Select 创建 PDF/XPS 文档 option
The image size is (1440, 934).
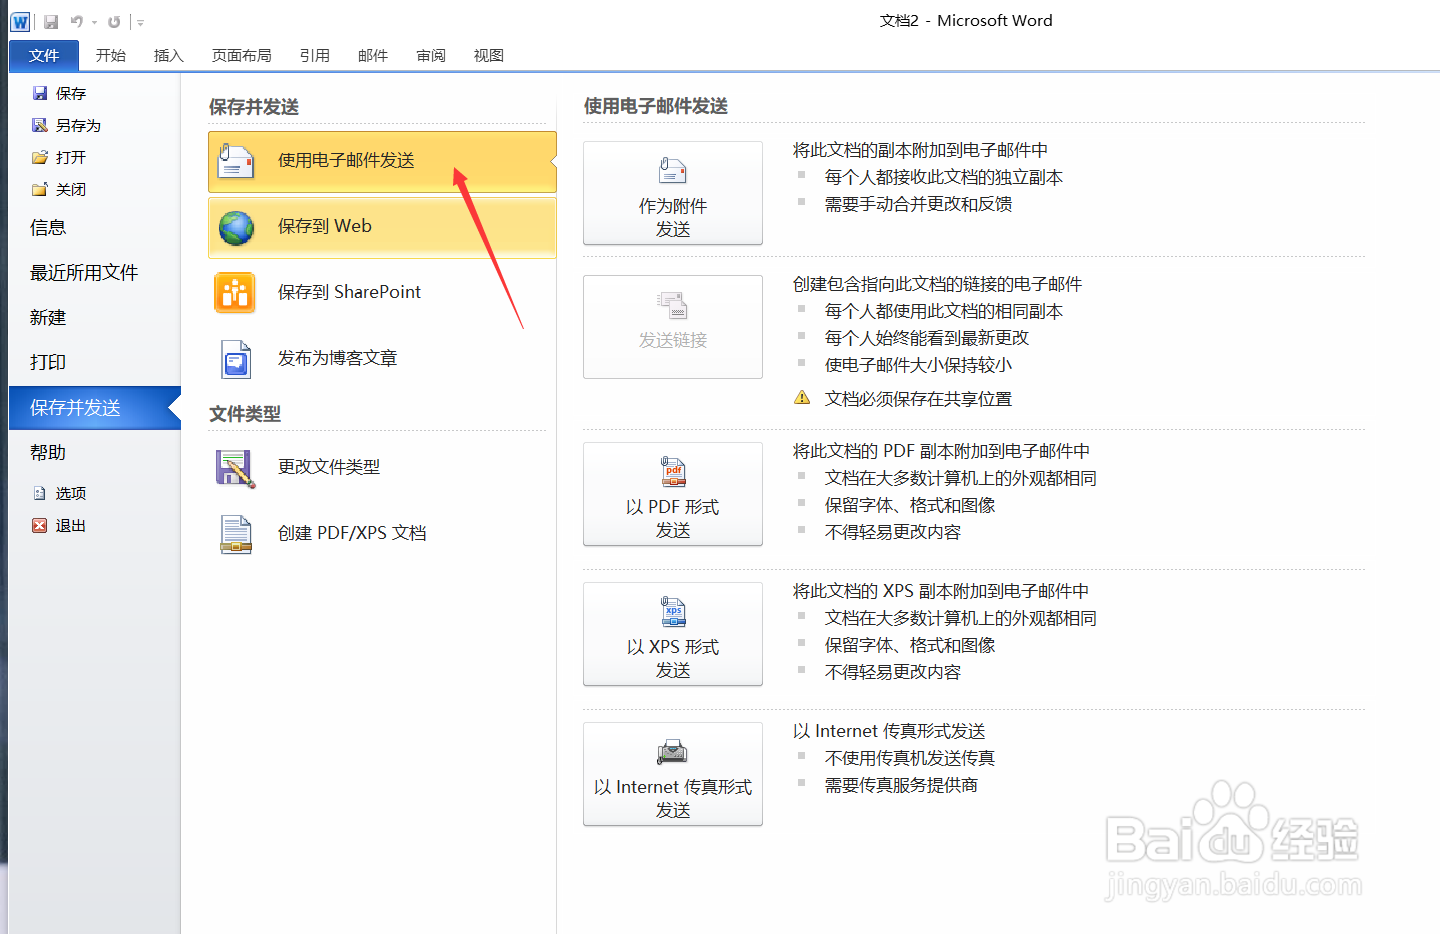click(x=382, y=534)
